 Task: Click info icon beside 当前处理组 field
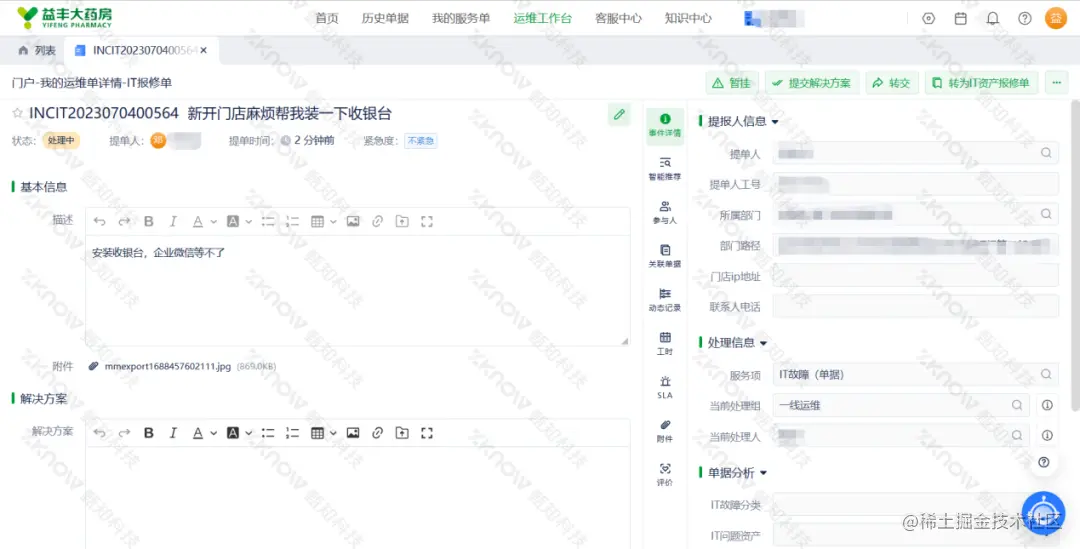pyautogui.click(x=1047, y=406)
